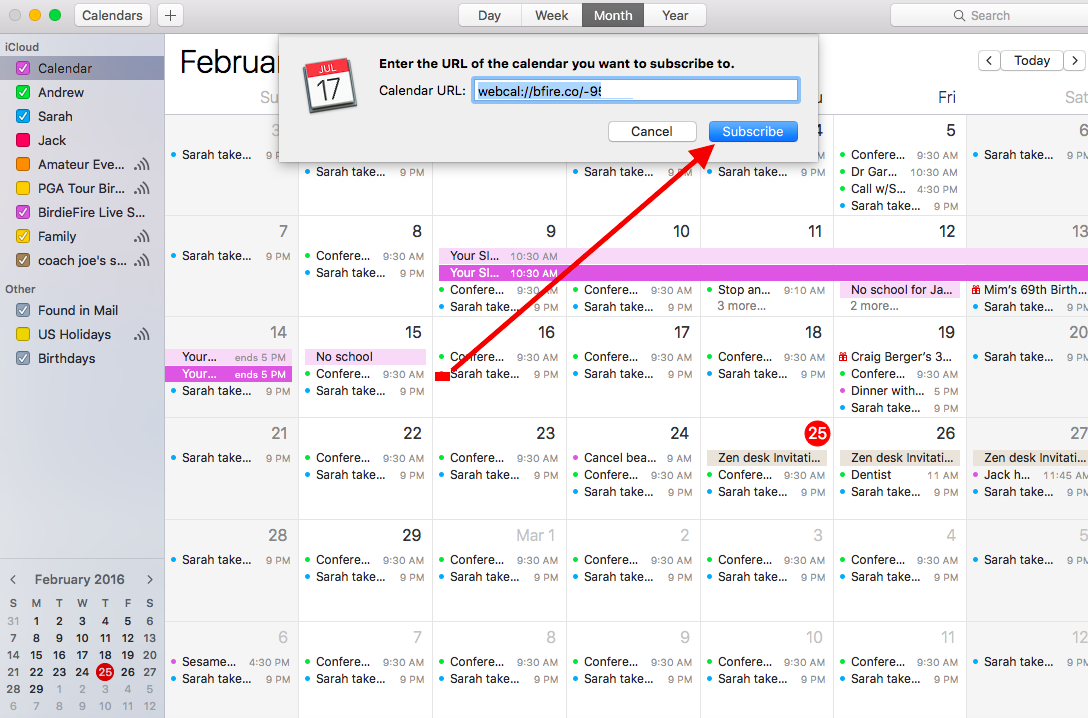Cancel the calendar subscription dialog

tap(652, 131)
